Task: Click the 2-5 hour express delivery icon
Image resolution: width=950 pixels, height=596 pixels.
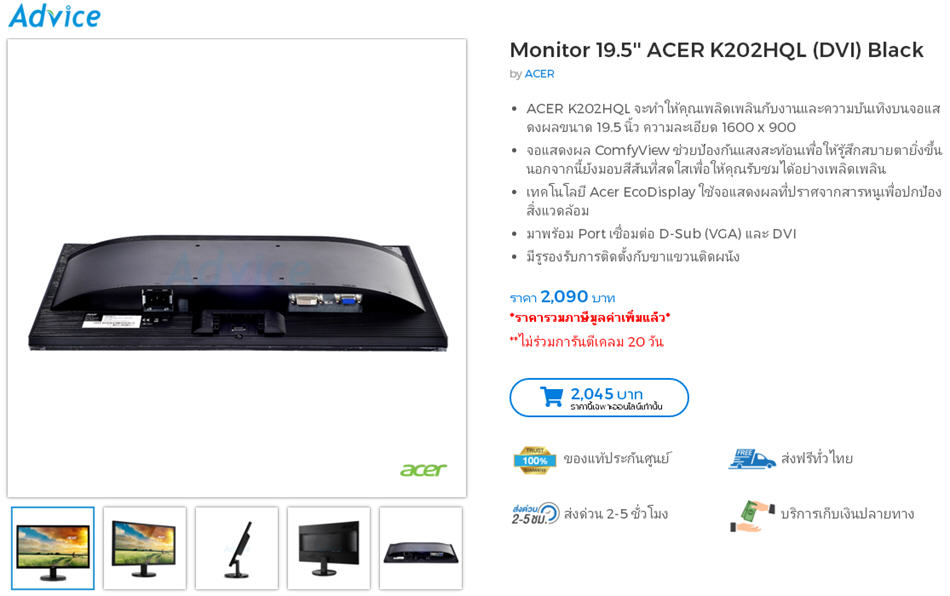Action: click(x=535, y=514)
